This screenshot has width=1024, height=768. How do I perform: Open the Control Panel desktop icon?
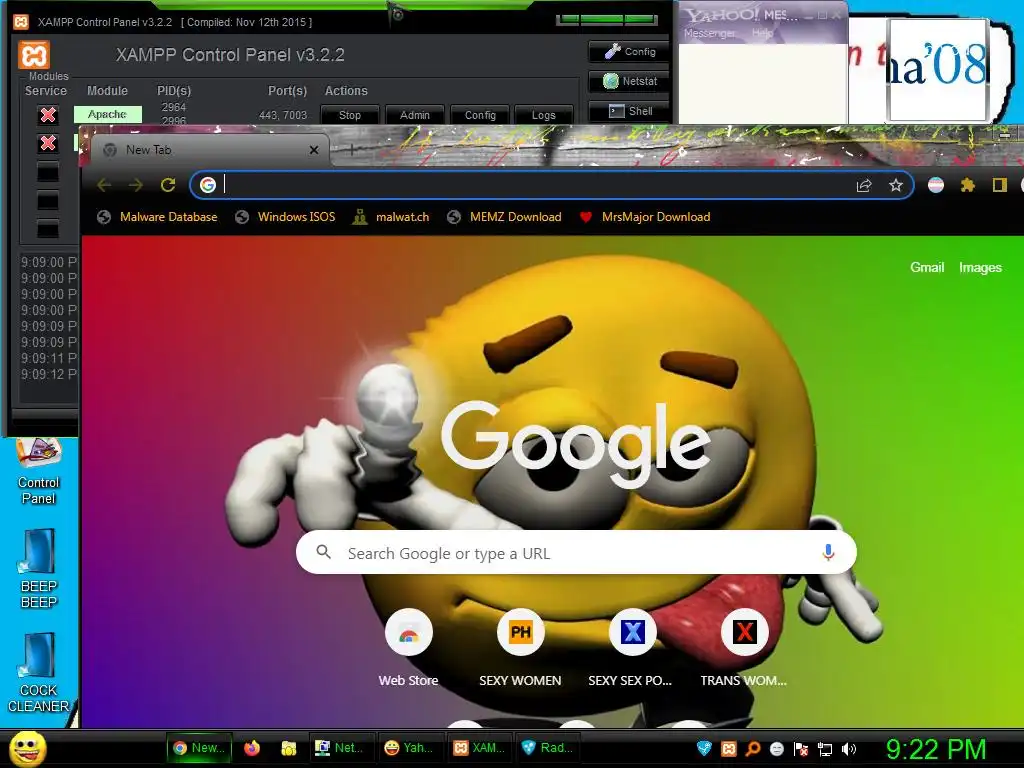click(39, 472)
